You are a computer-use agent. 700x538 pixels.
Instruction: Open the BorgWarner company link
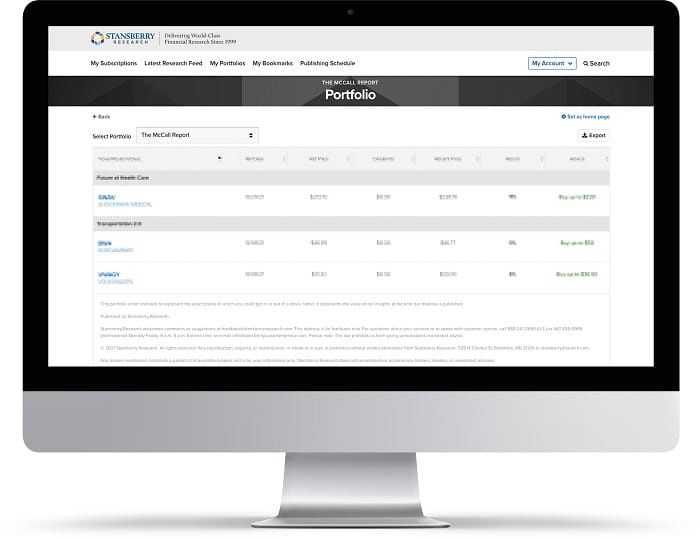116,250
